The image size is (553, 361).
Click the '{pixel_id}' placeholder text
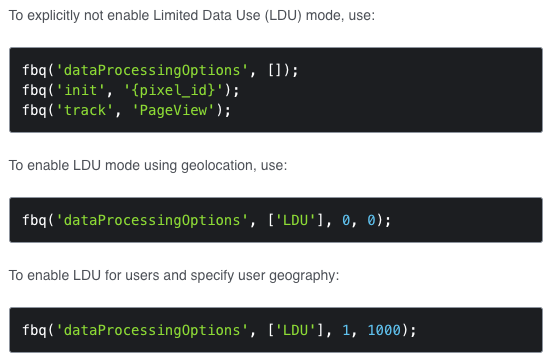(x=173, y=90)
